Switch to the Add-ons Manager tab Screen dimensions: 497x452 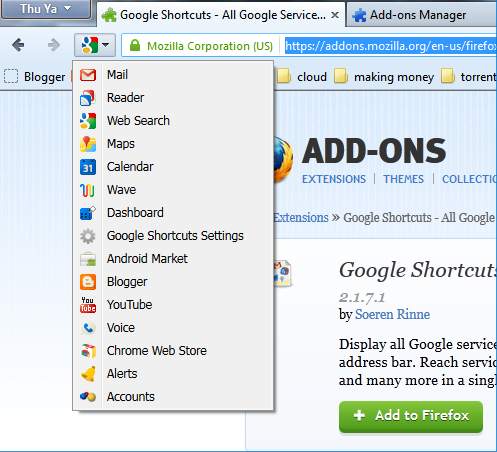pyautogui.click(x=422, y=15)
